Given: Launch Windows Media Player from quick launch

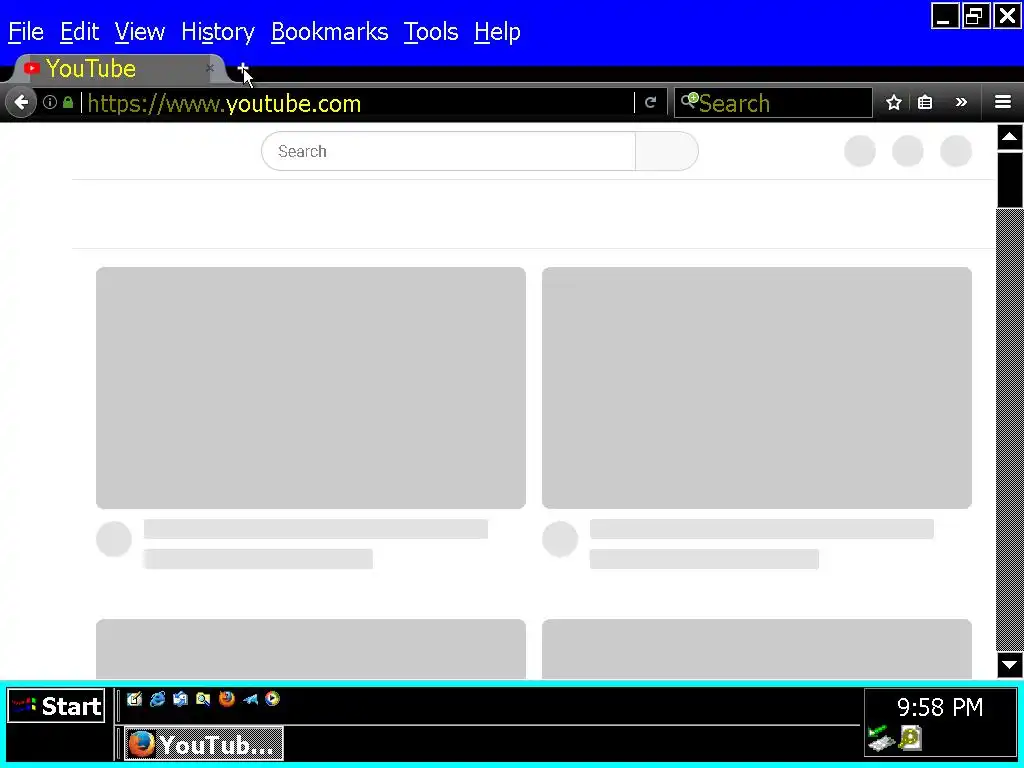Looking at the screenshot, I should tap(272, 699).
